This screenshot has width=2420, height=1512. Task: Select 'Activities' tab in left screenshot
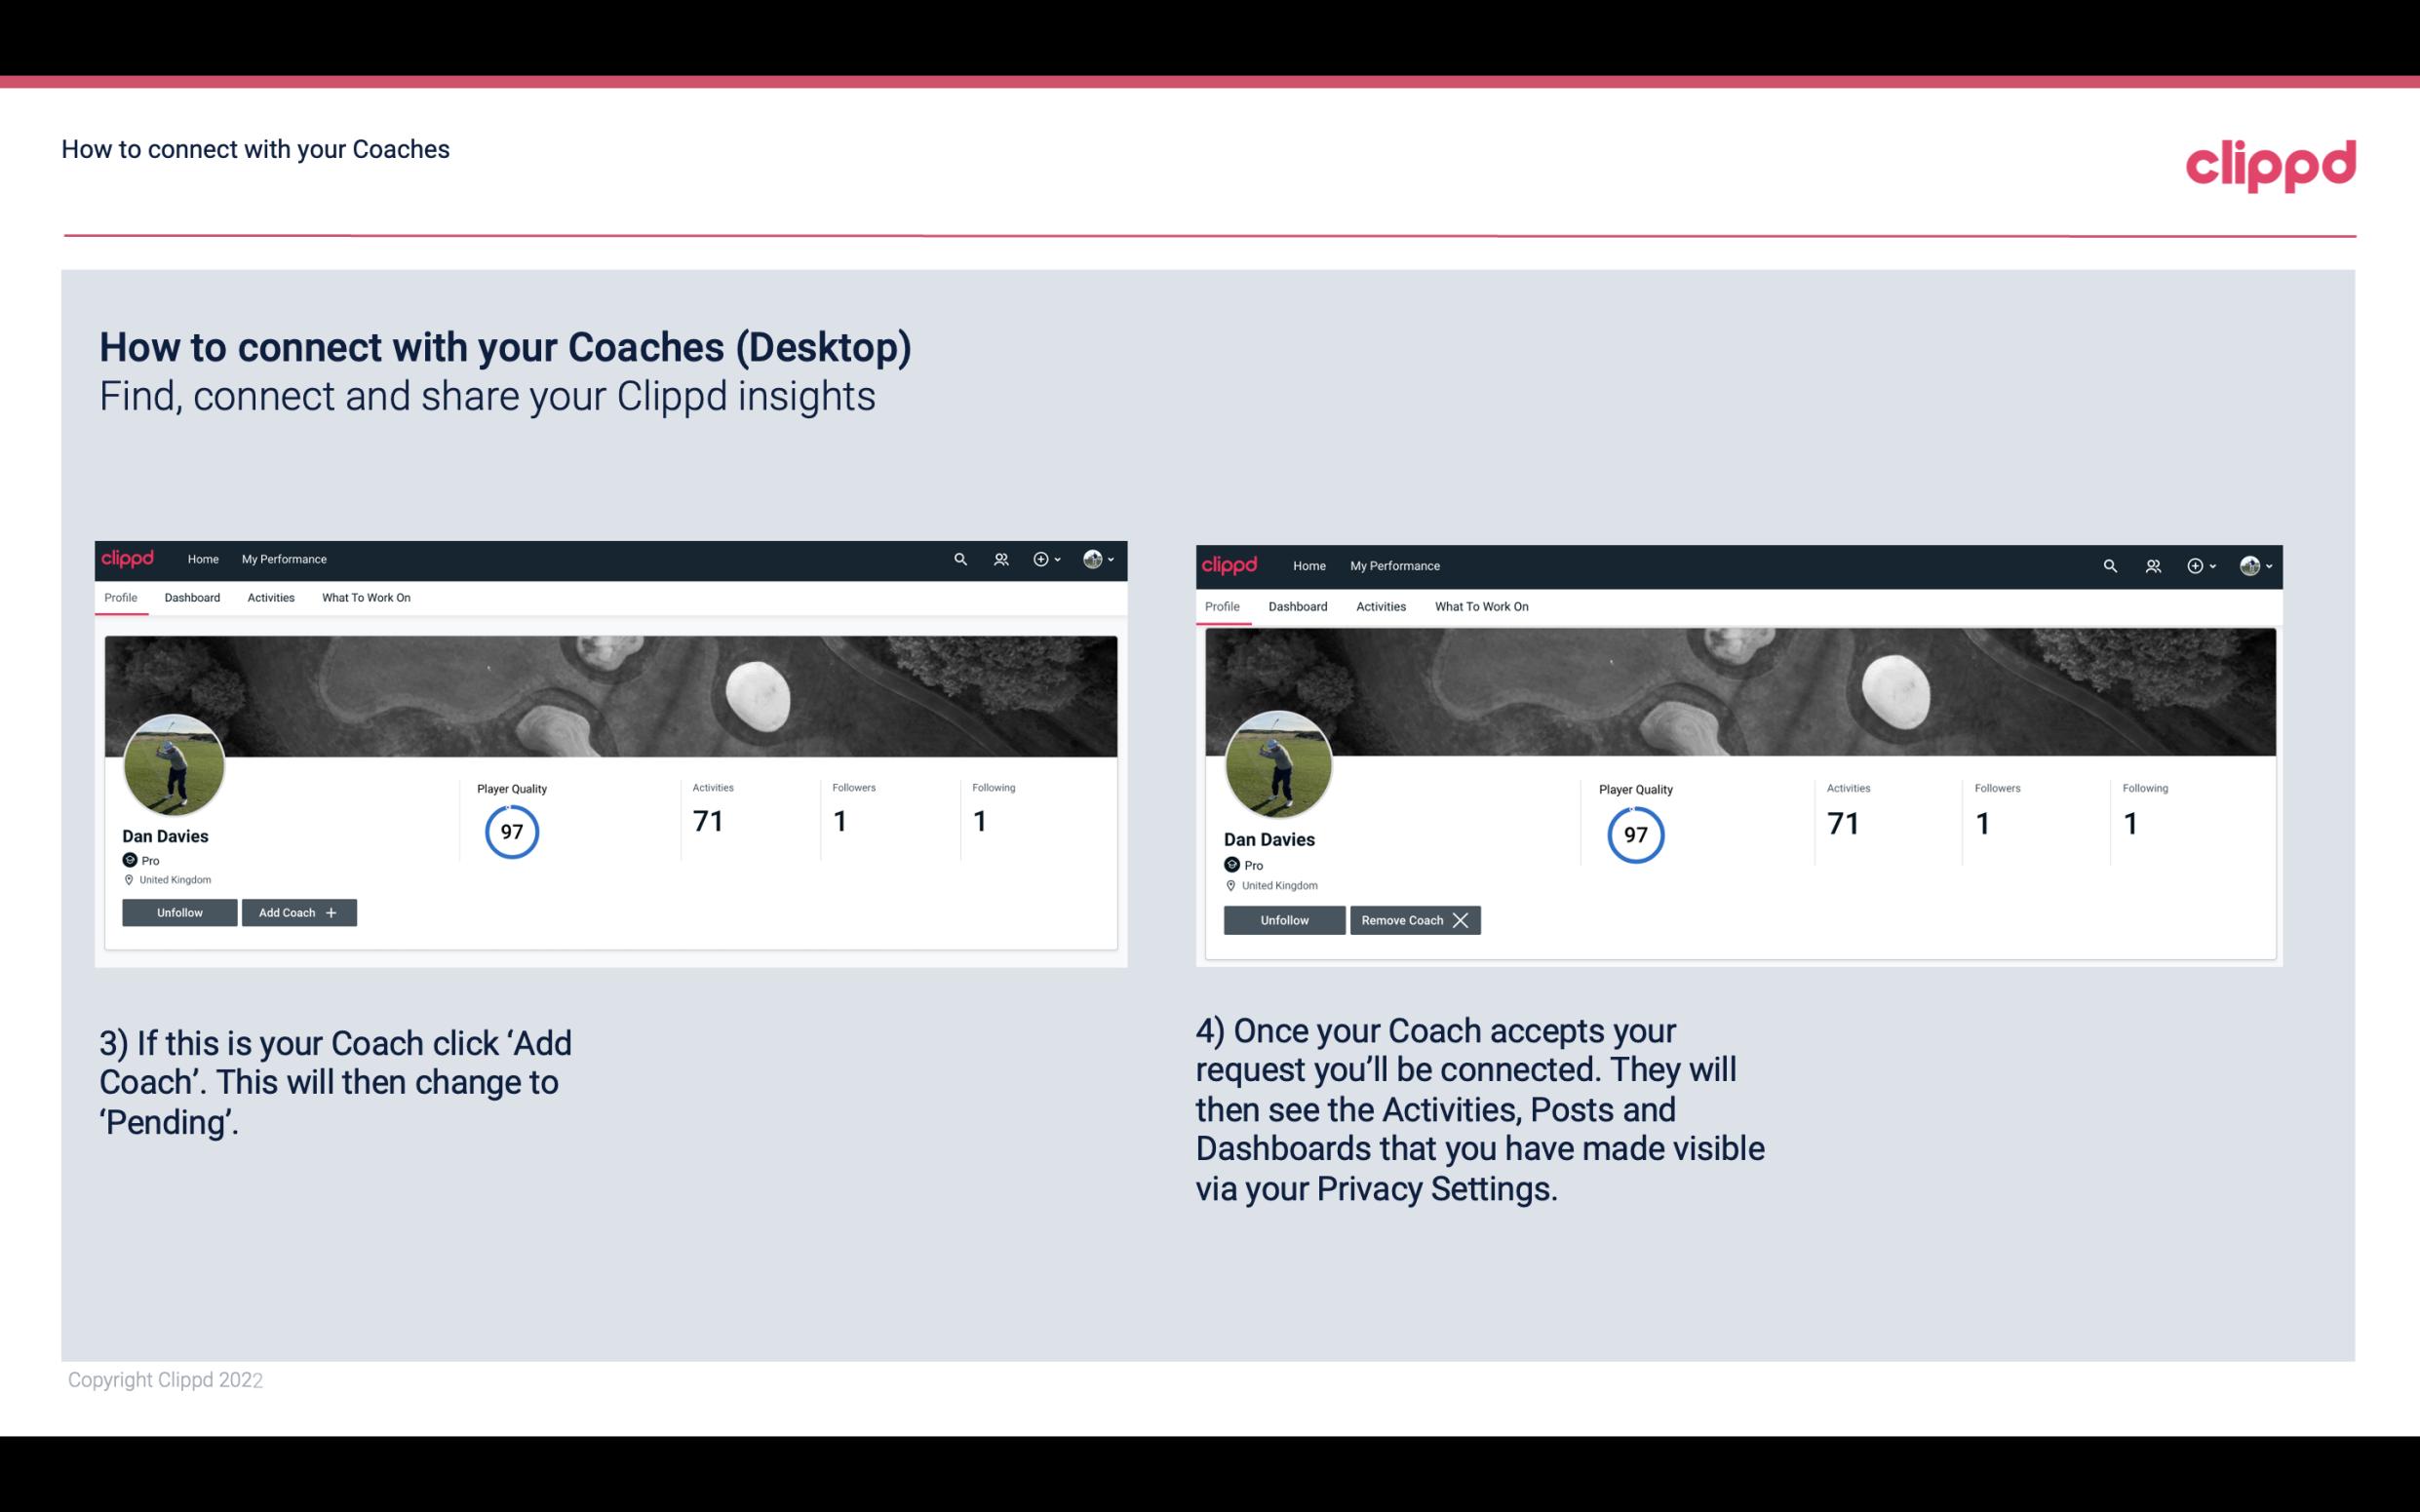[268, 598]
